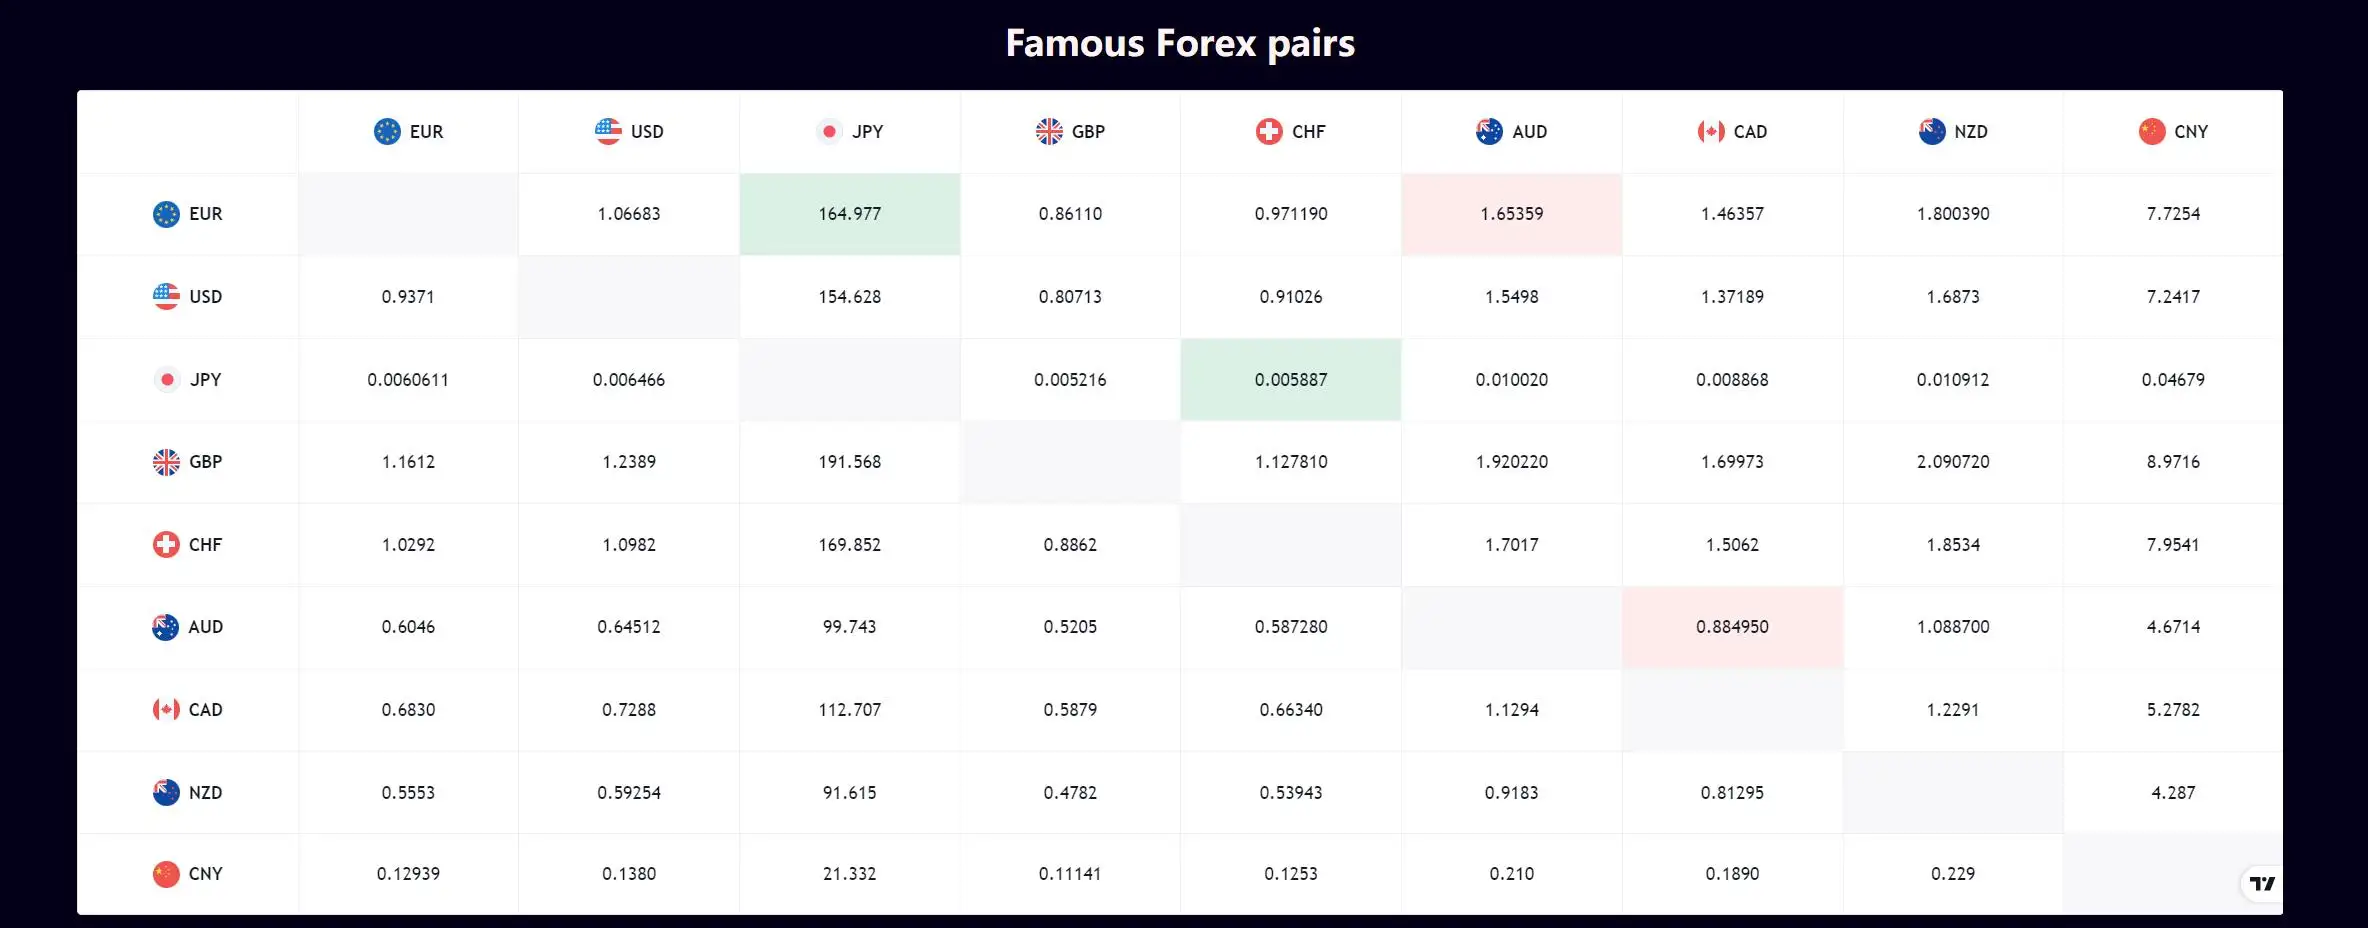Select the CHF/JPY rate 169.852
The image size is (2368, 928).
(850, 545)
